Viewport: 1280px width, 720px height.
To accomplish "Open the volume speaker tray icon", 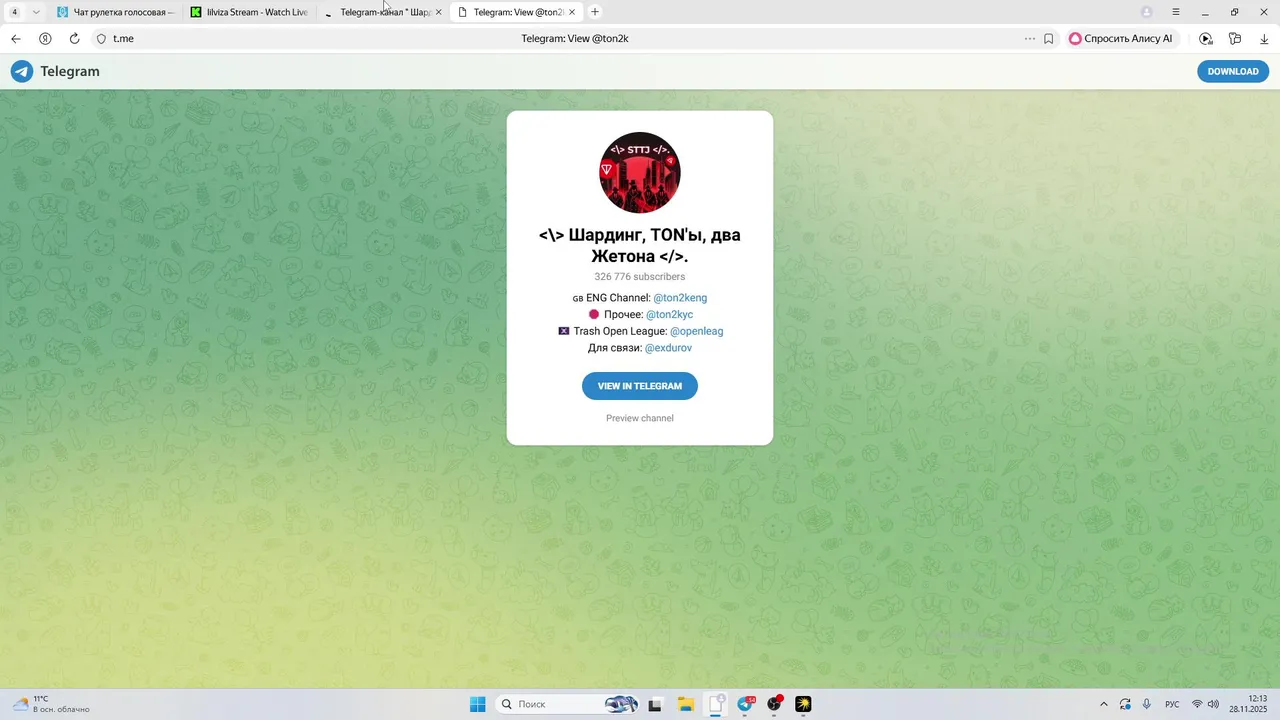I will [x=1213, y=704].
